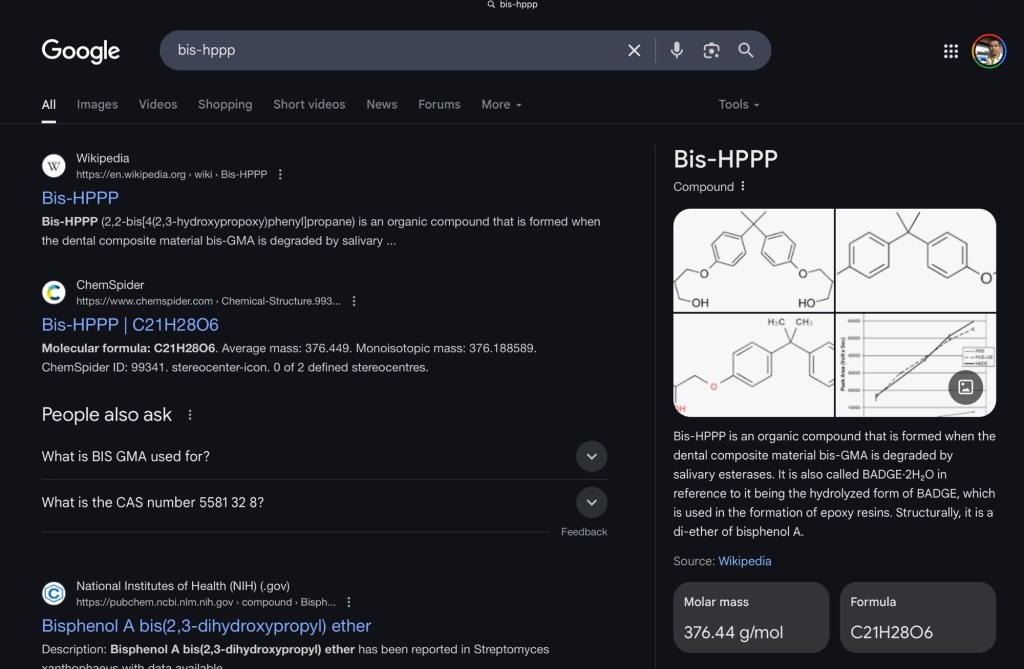Open the Bis-HPPP Wikipedia result link
Viewport: 1024px width, 669px height.
pyautogui.click(x=80, y=198)
